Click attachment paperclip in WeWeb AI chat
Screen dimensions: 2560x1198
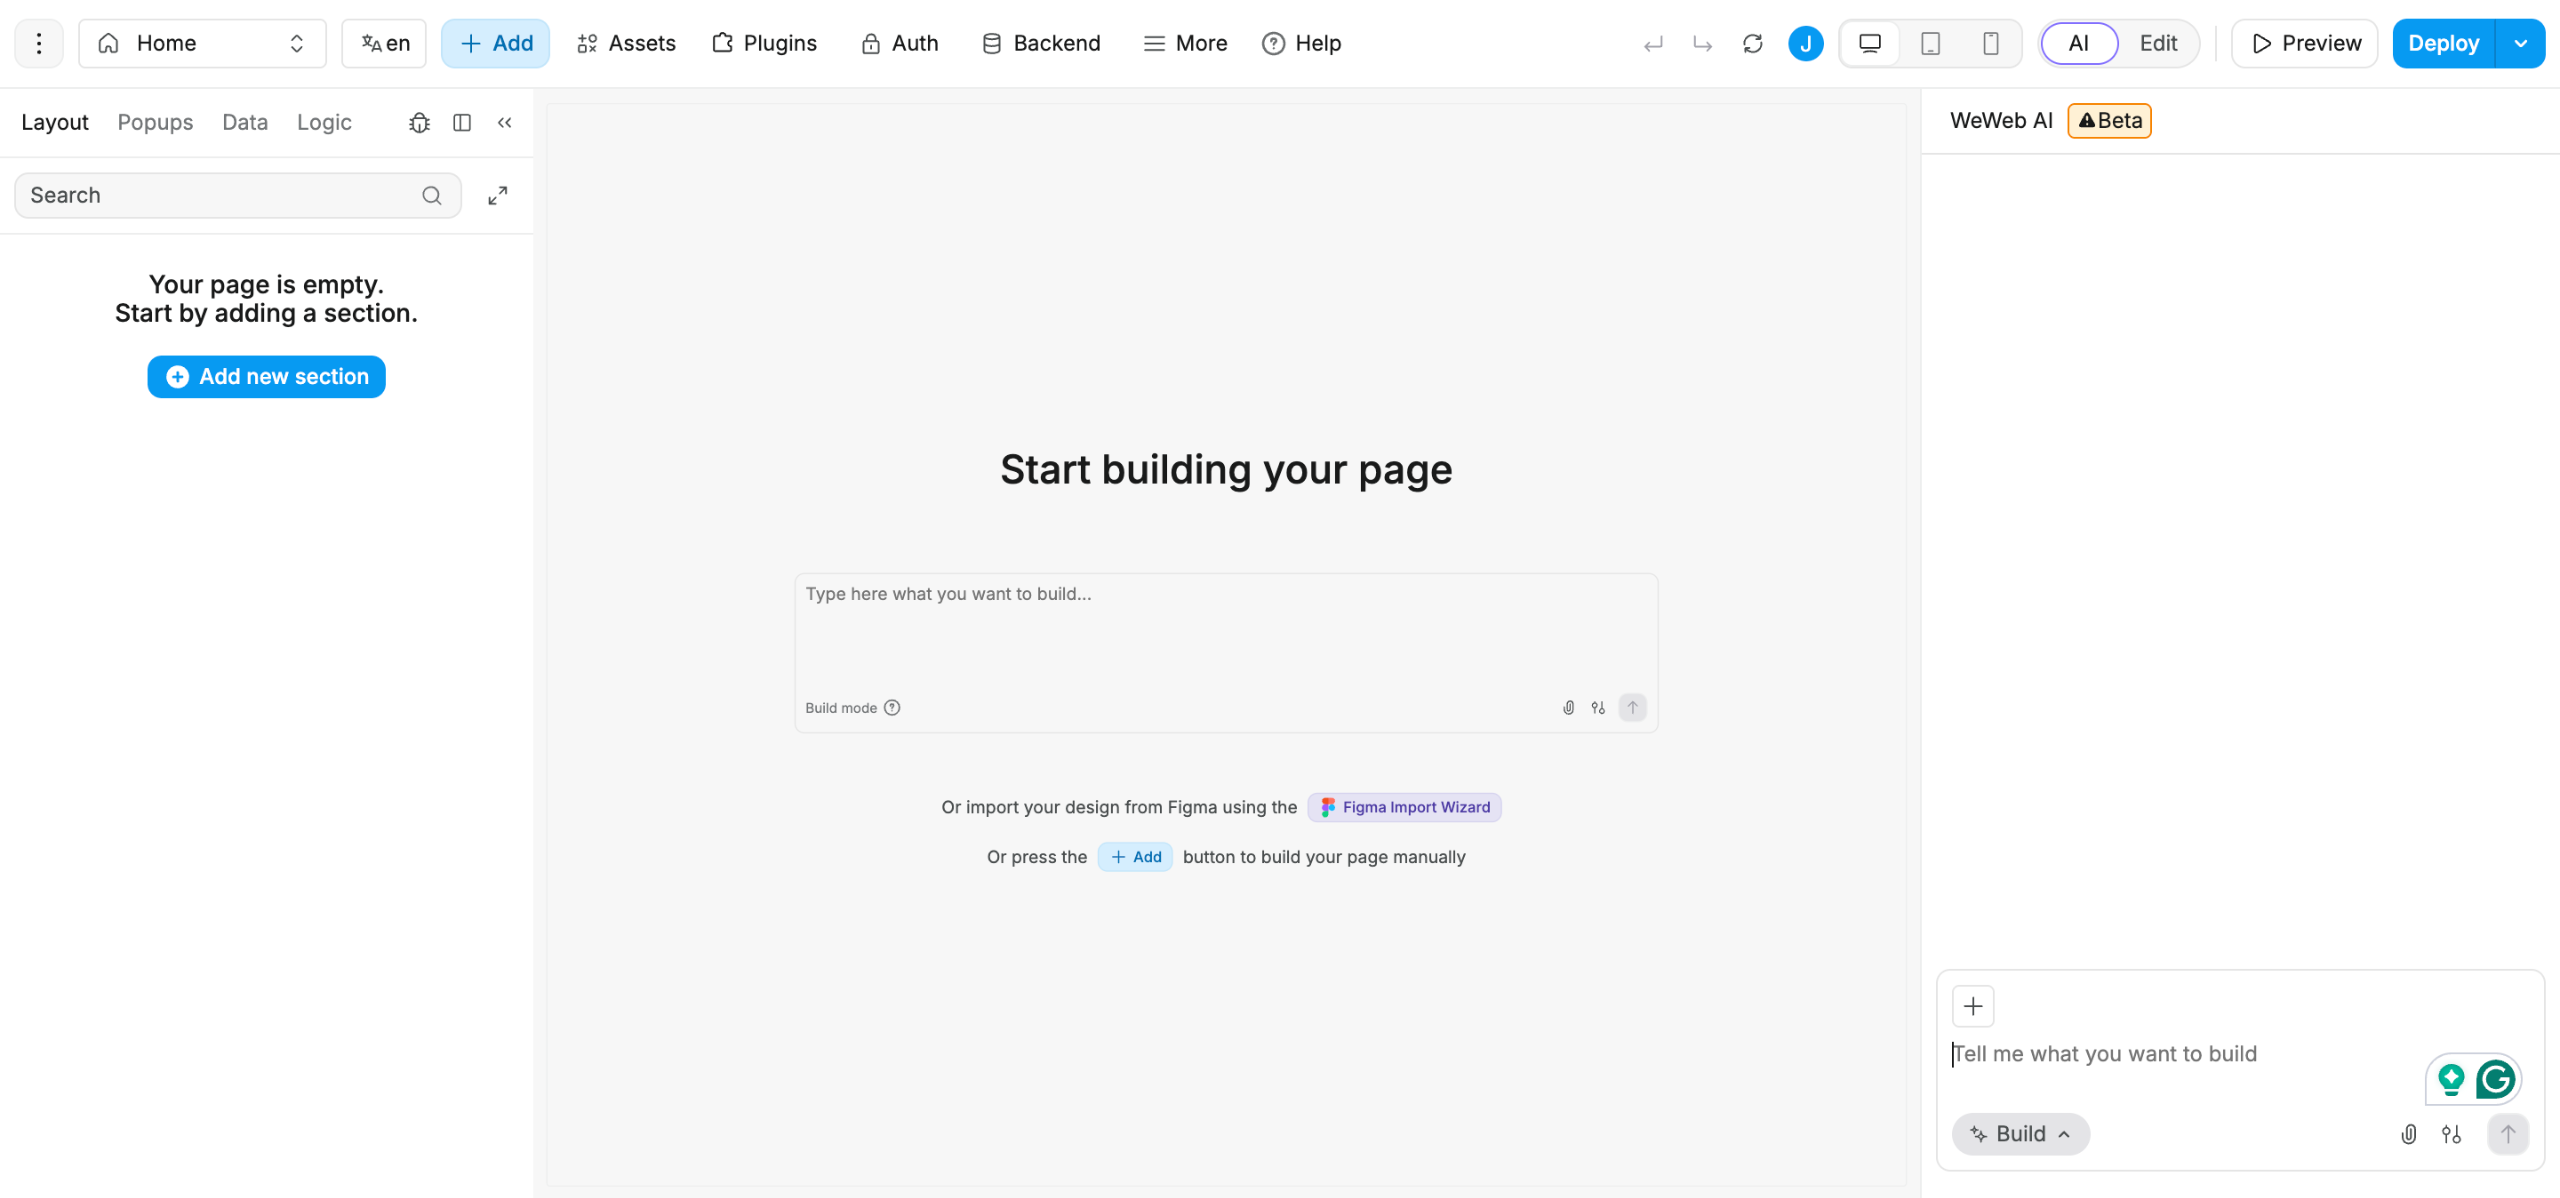point(2408,1134)
